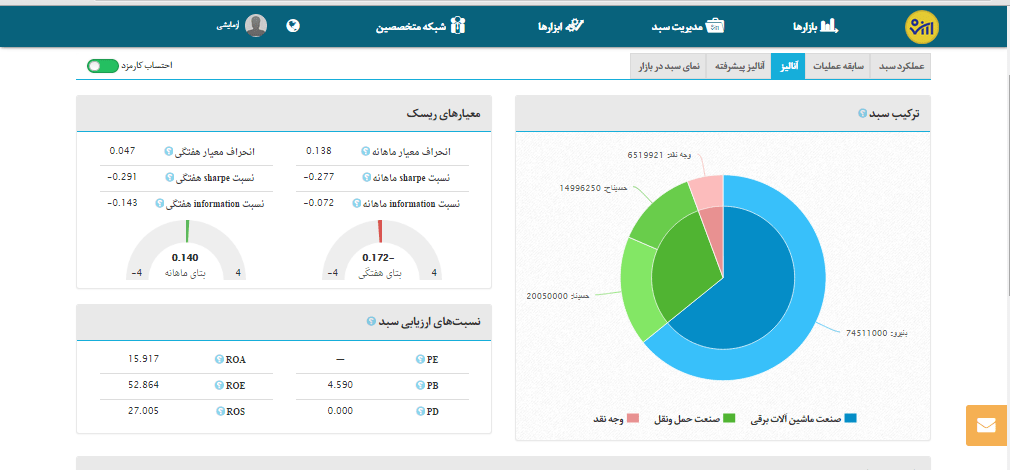Click the help icon next to PE

coord(420,360)
